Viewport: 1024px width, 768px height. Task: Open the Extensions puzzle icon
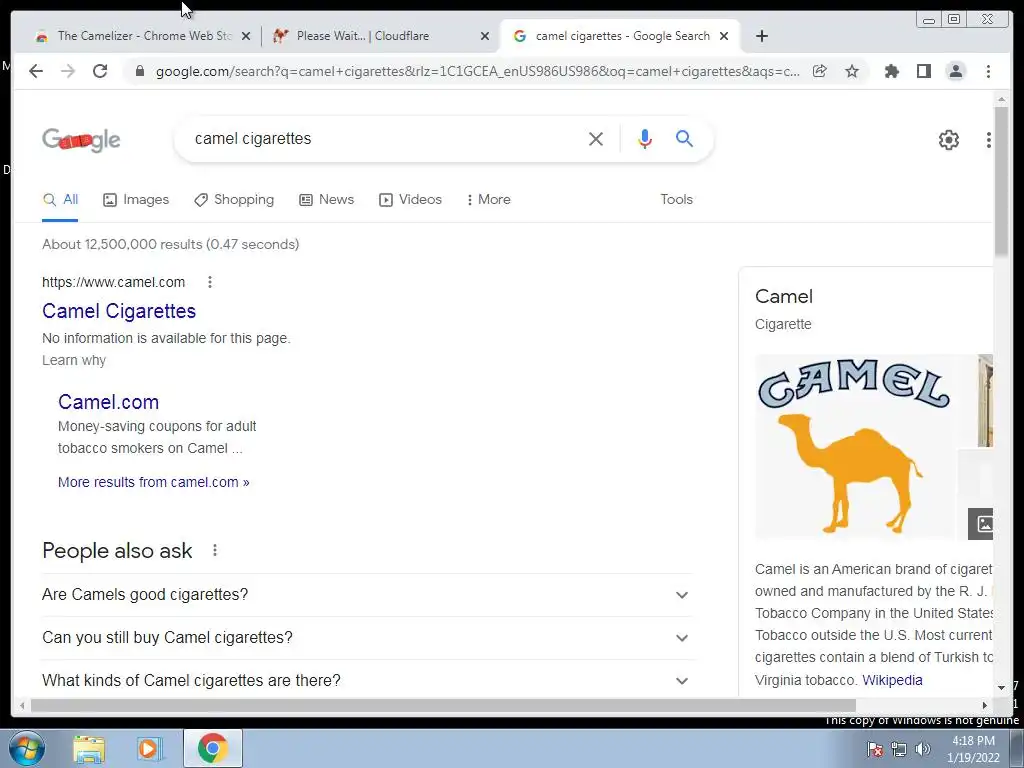click(891, 71)
